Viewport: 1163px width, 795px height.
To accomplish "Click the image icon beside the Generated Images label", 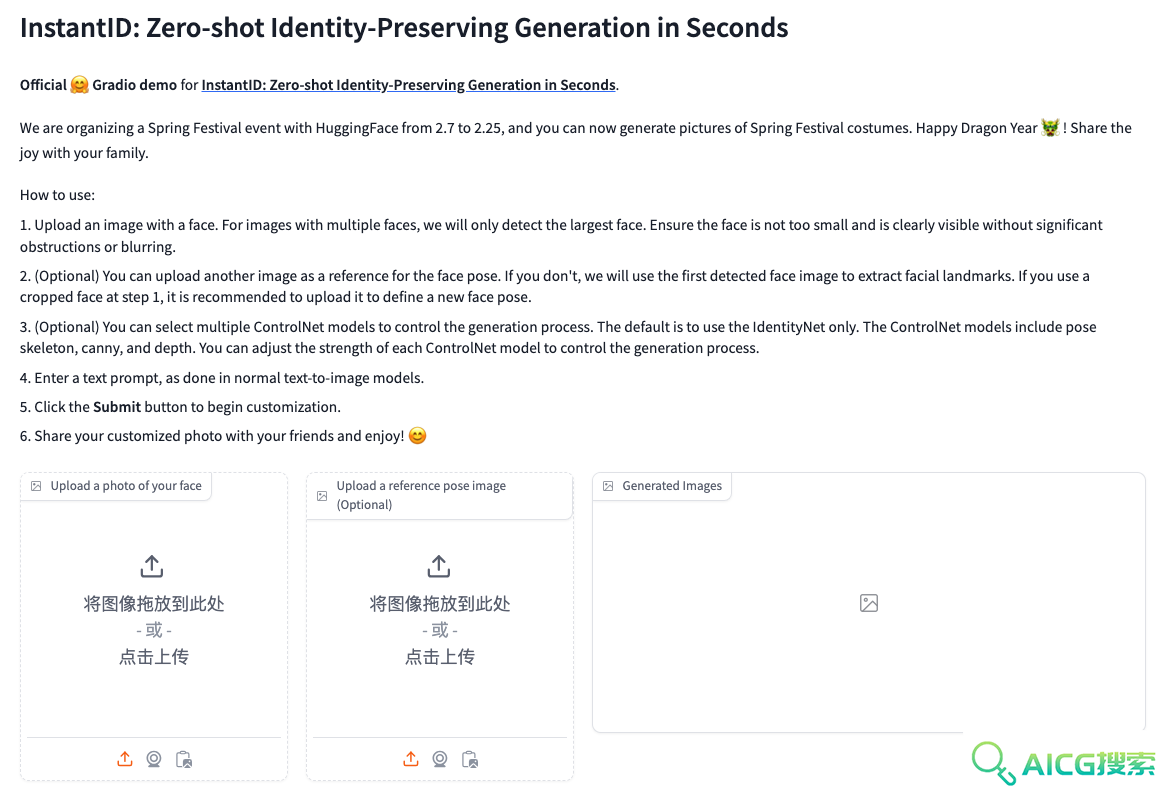I will pyautogui.click(x=608, y=486).
